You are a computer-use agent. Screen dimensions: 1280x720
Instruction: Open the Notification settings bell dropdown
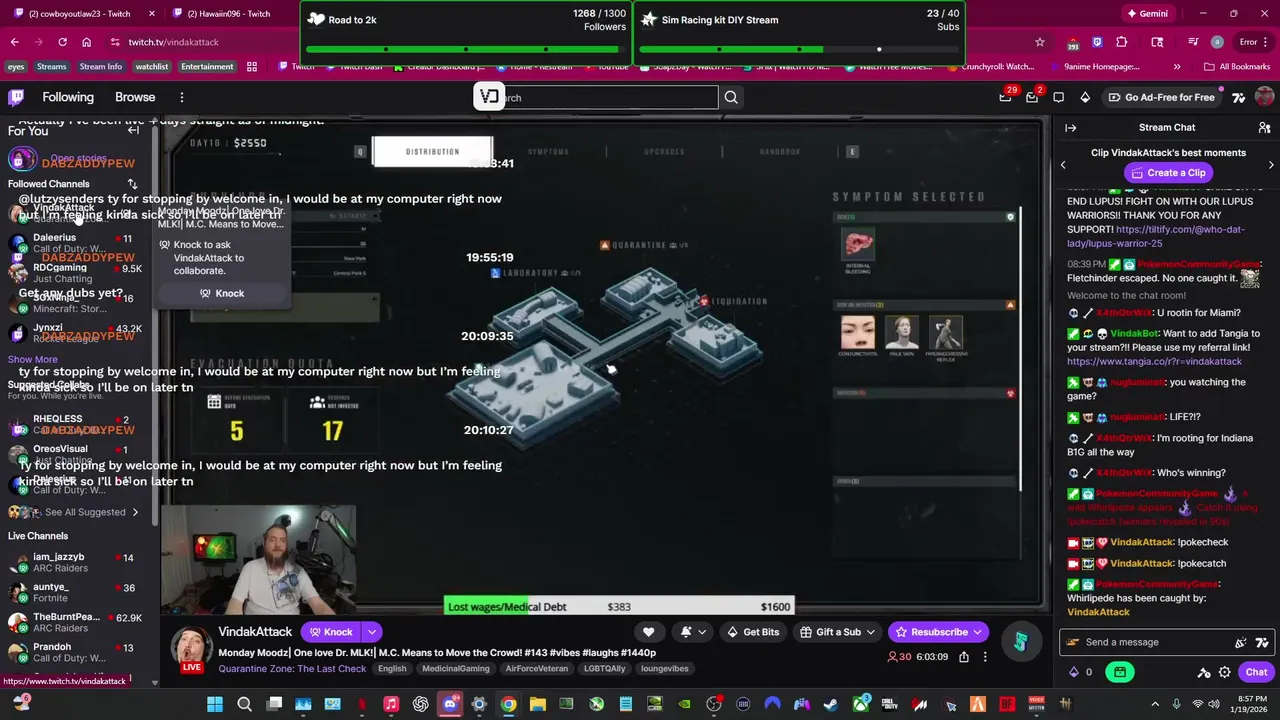click(x=693, y=632)
